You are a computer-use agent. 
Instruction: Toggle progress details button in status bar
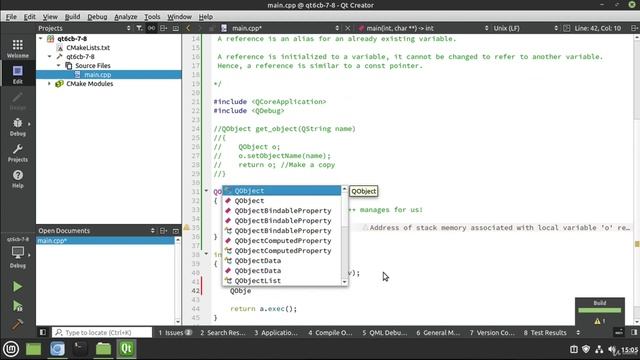[619, 332]
